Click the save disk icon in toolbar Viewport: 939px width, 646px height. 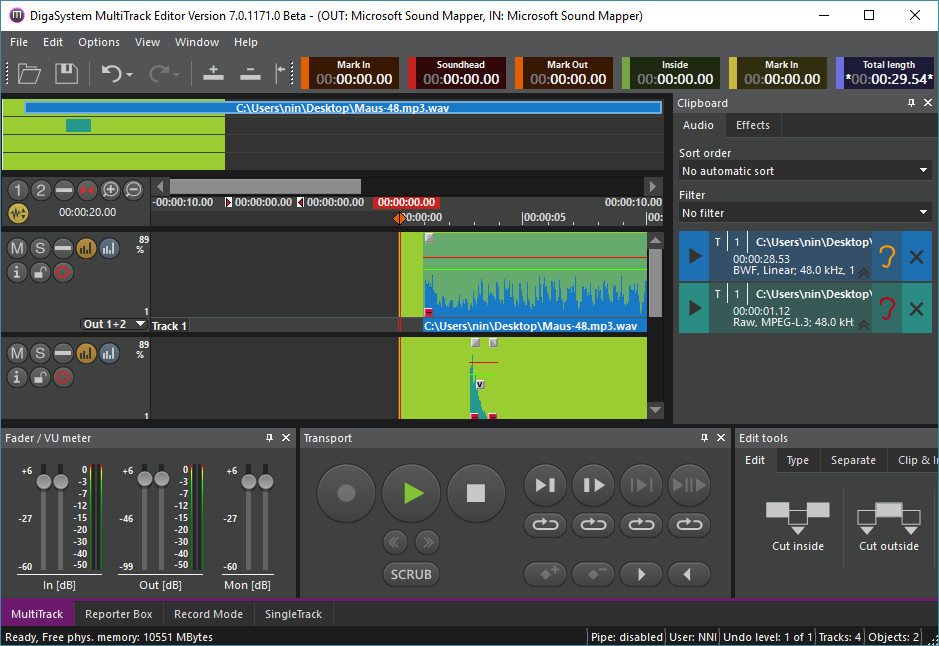(66, 73)
